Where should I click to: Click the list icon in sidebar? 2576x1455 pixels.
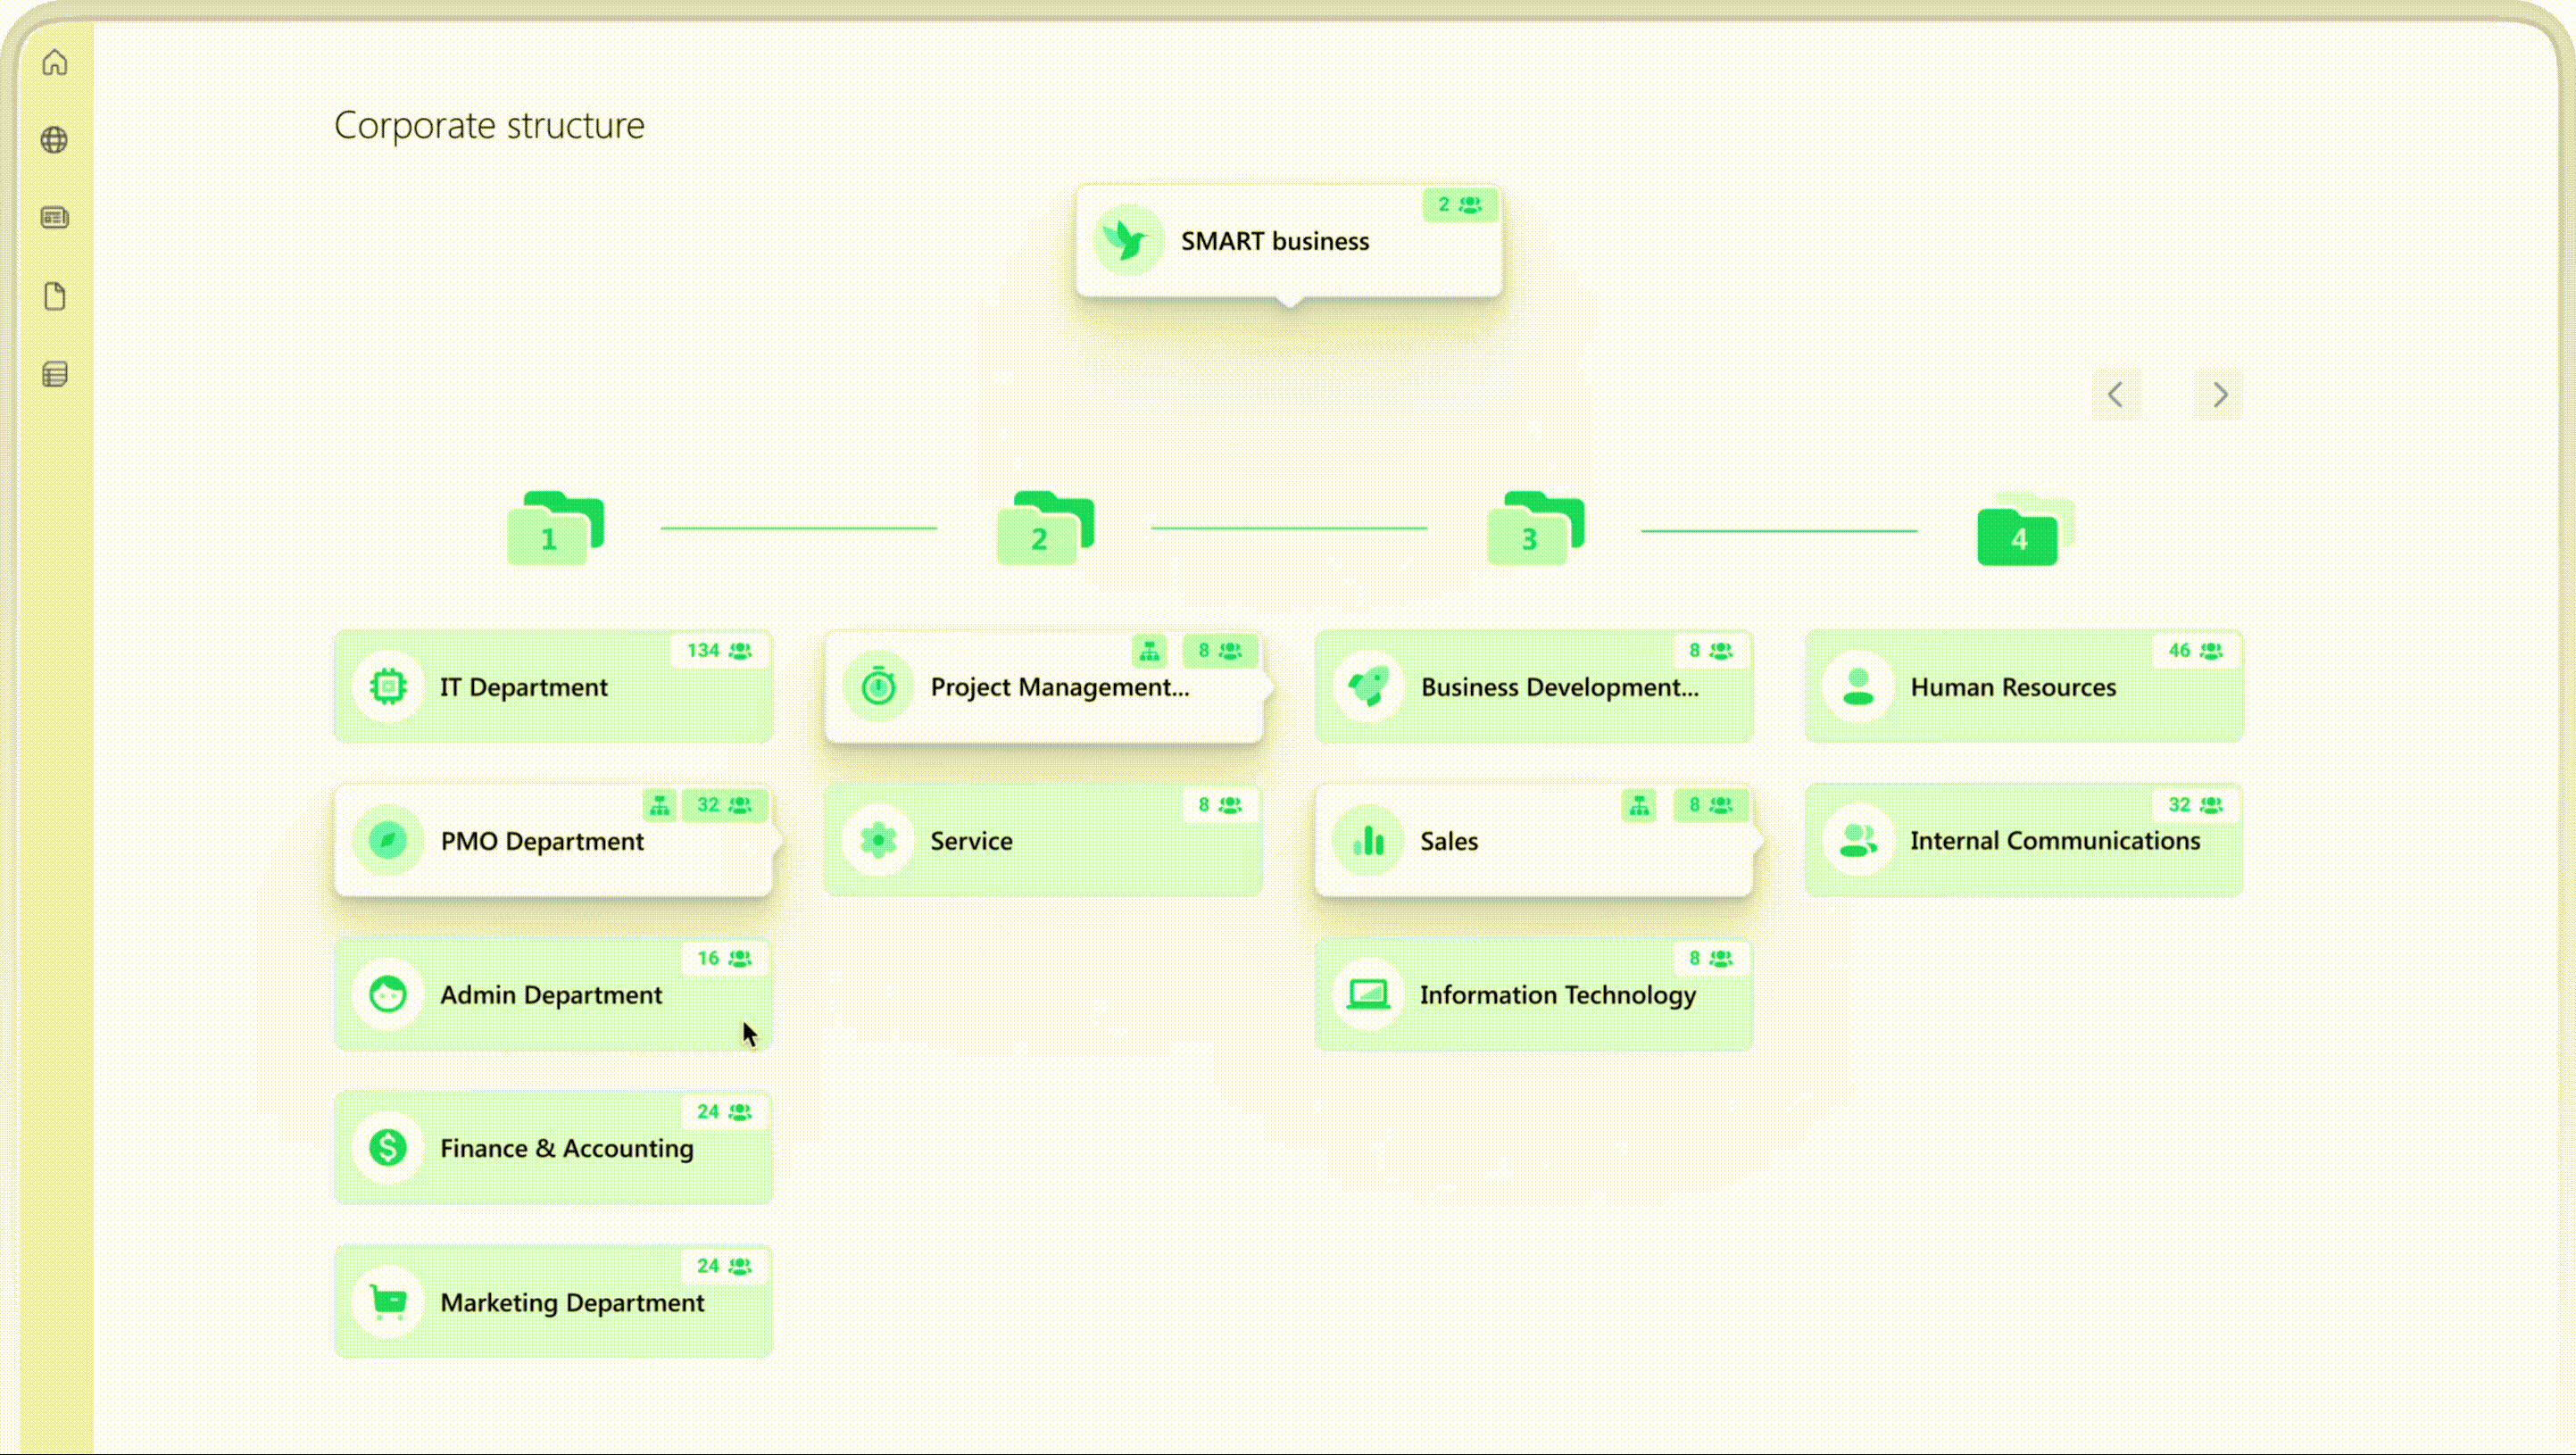click(x=55, y=374)
